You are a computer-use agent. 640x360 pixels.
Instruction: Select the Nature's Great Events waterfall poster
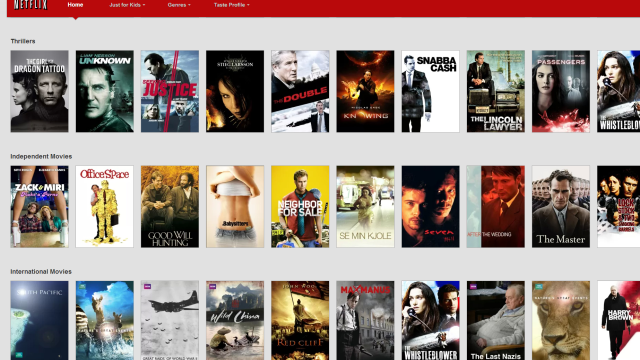coord(104,320)
